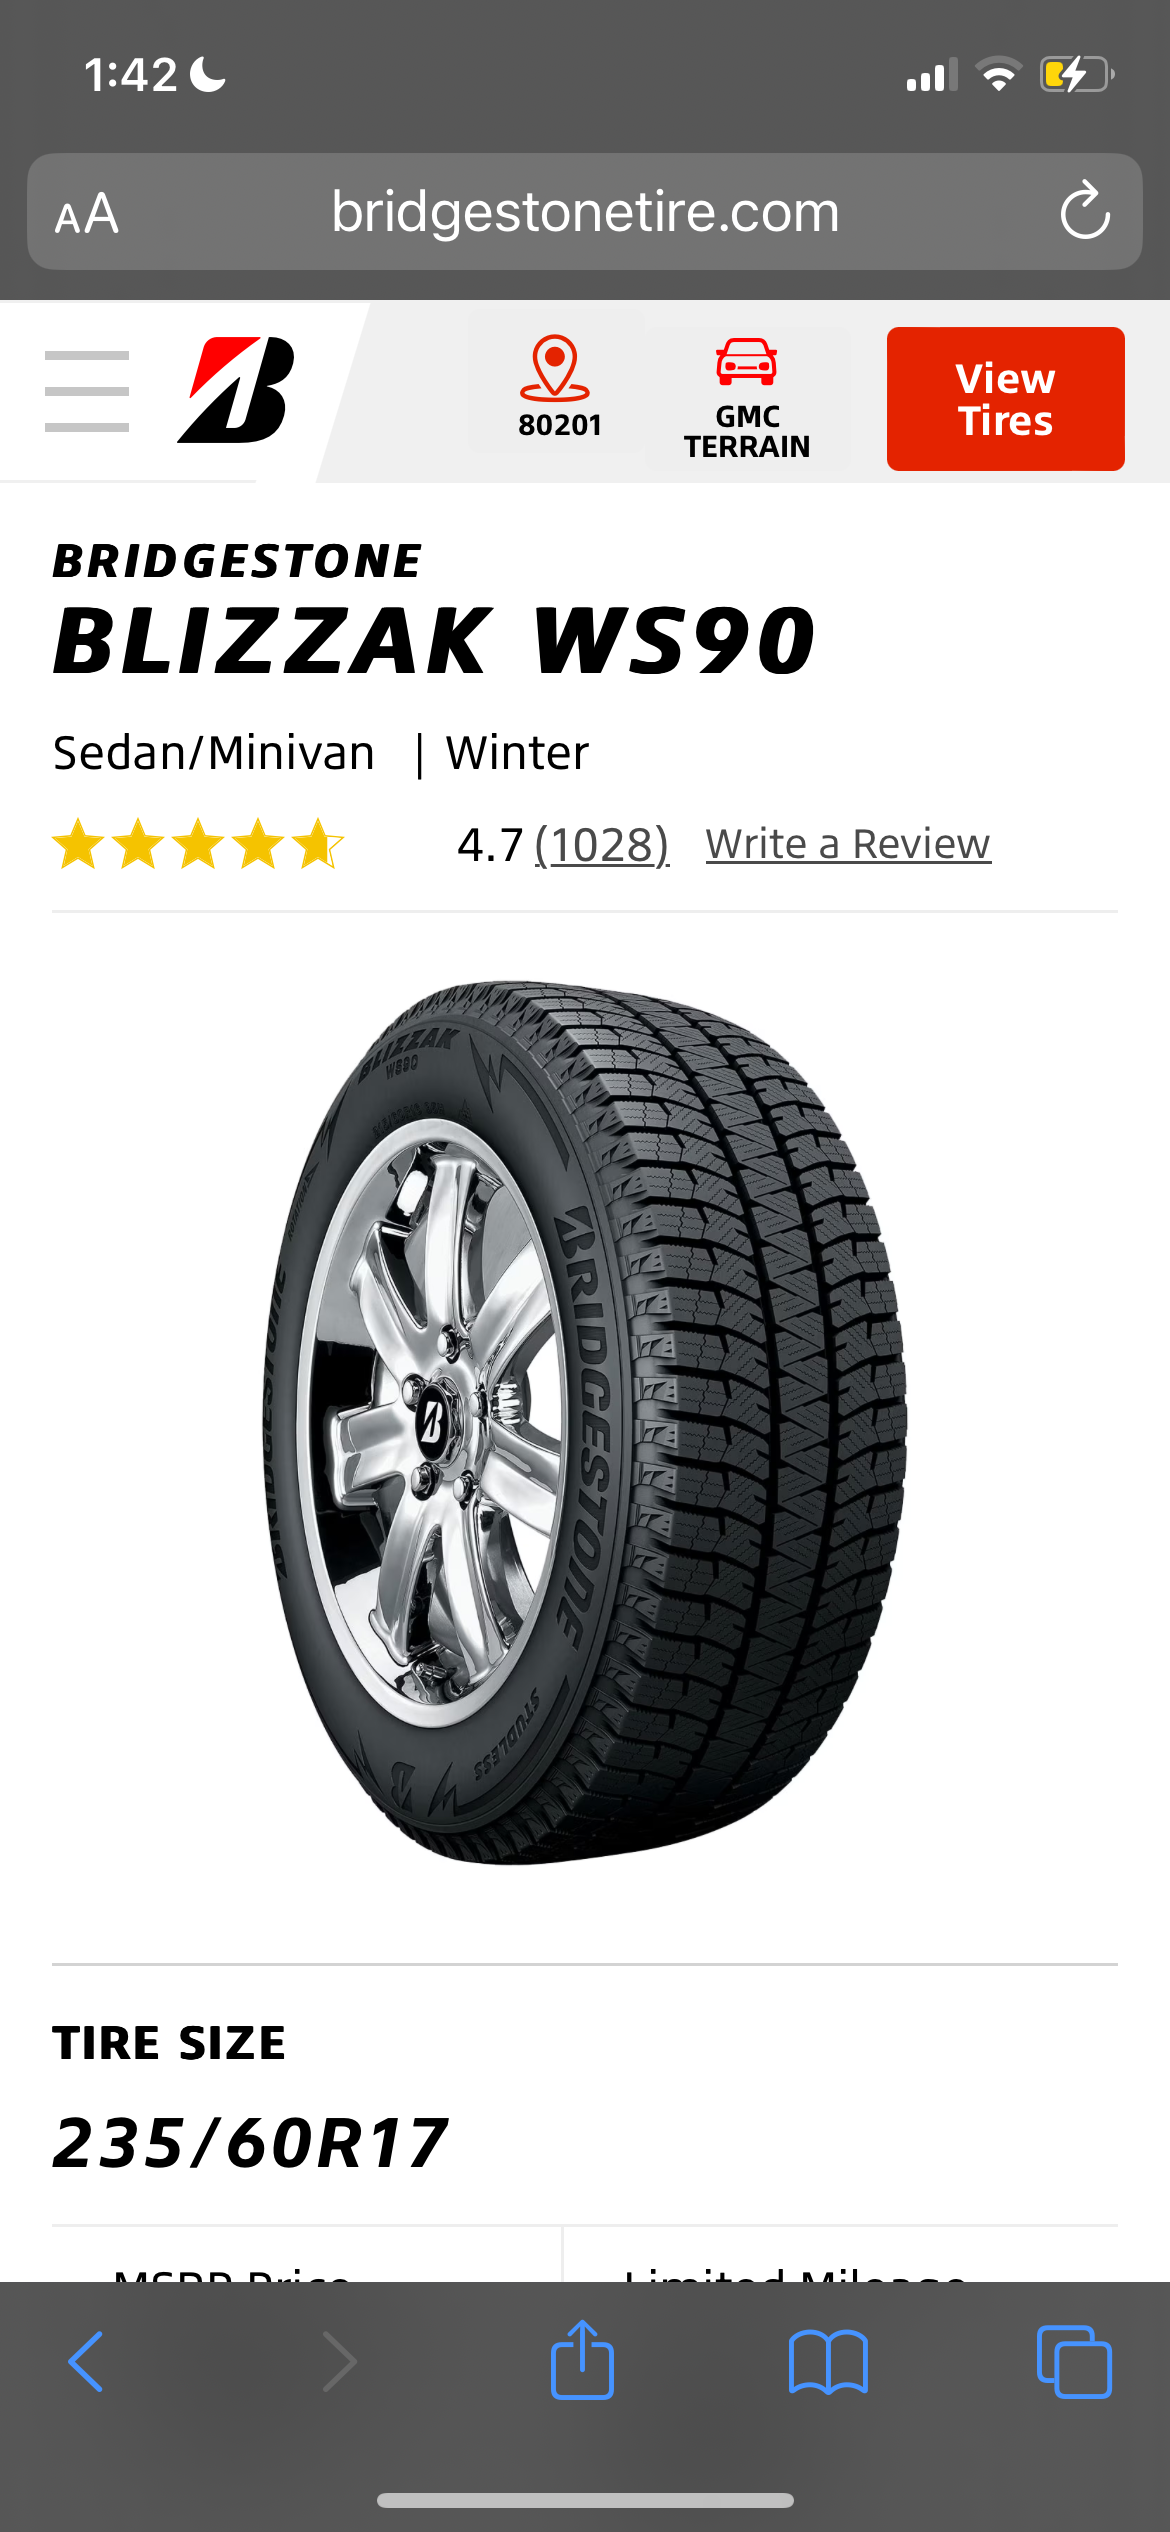The height and width of the screenshot is (2532, 1170).
Task: Tap the Bridgestone B logo
Action: [x=236, y=390]
